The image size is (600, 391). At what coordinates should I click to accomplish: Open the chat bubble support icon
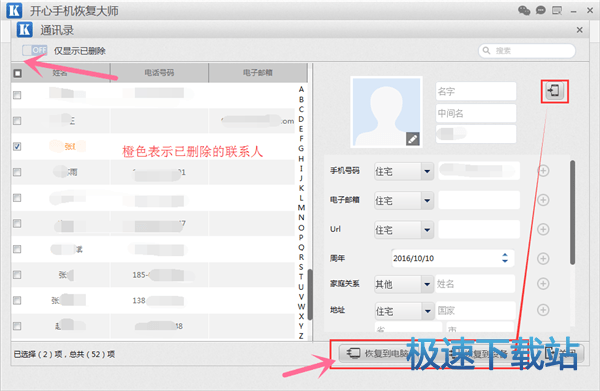coord(540,10)
